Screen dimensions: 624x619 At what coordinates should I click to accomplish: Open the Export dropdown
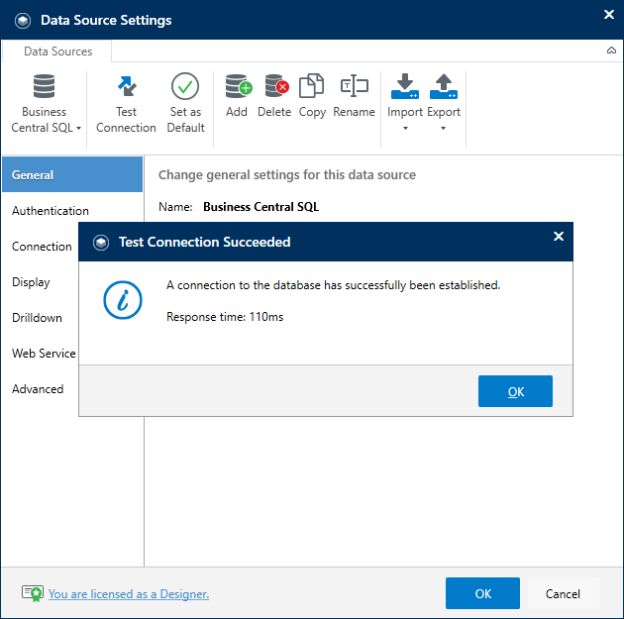tap(443, 102)
